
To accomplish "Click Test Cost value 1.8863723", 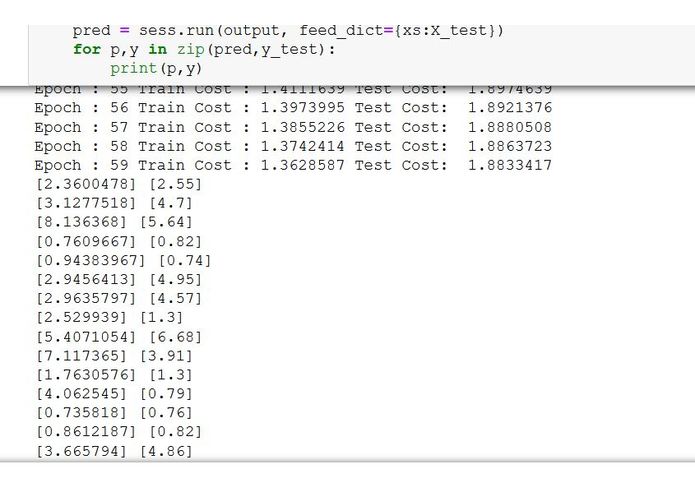I will tap(510, 146).
